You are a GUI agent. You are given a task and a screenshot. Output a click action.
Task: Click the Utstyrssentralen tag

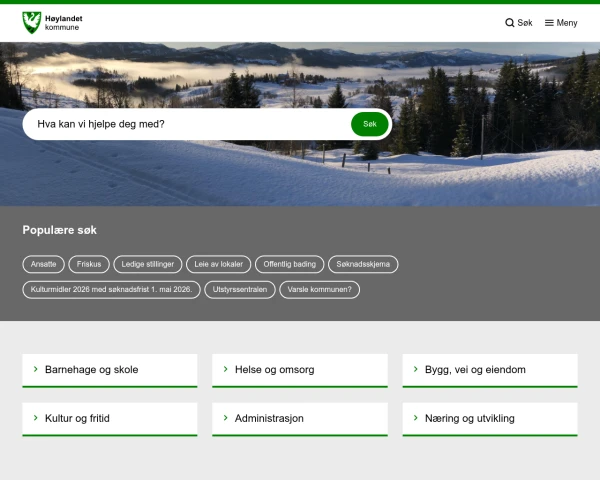[239, 289]
